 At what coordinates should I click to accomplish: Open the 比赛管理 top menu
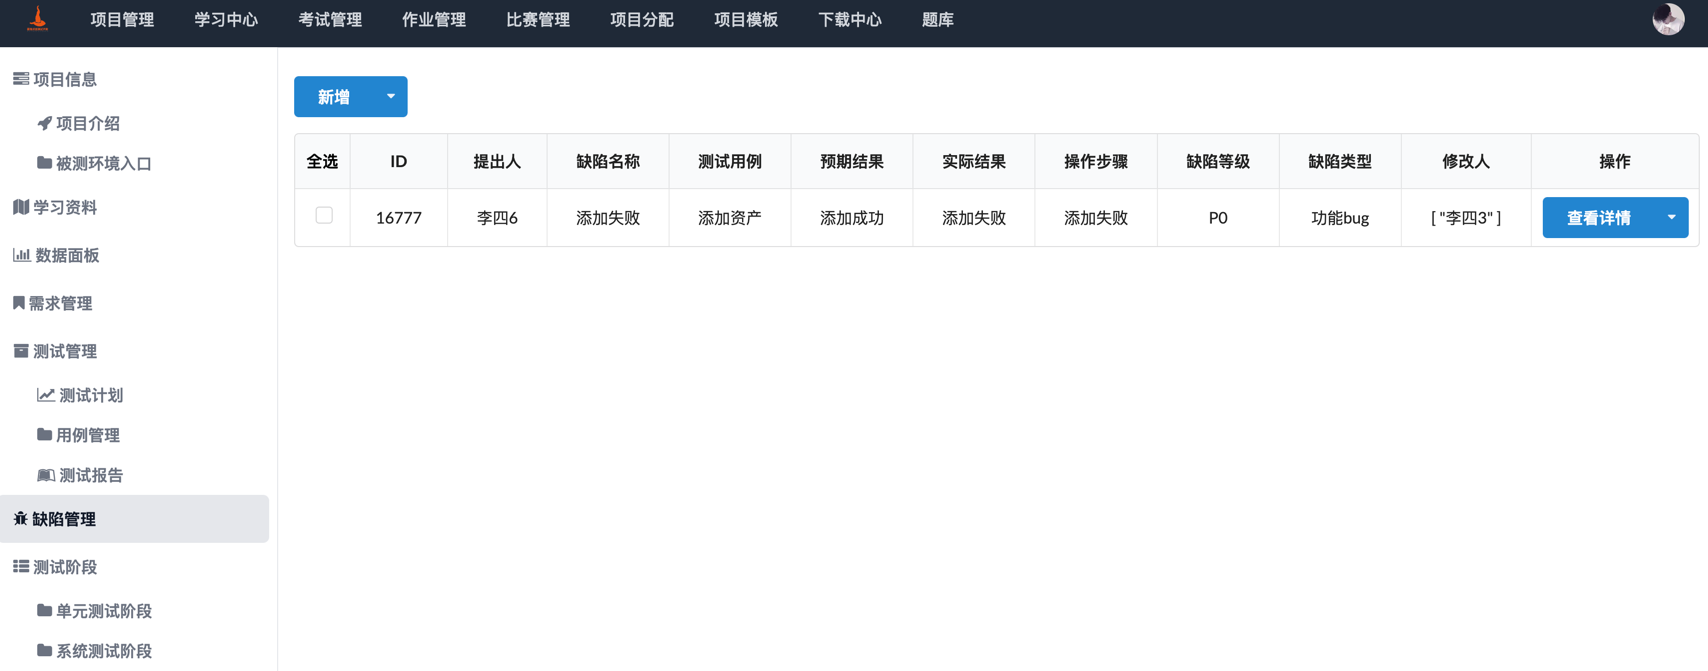(538, 20)
